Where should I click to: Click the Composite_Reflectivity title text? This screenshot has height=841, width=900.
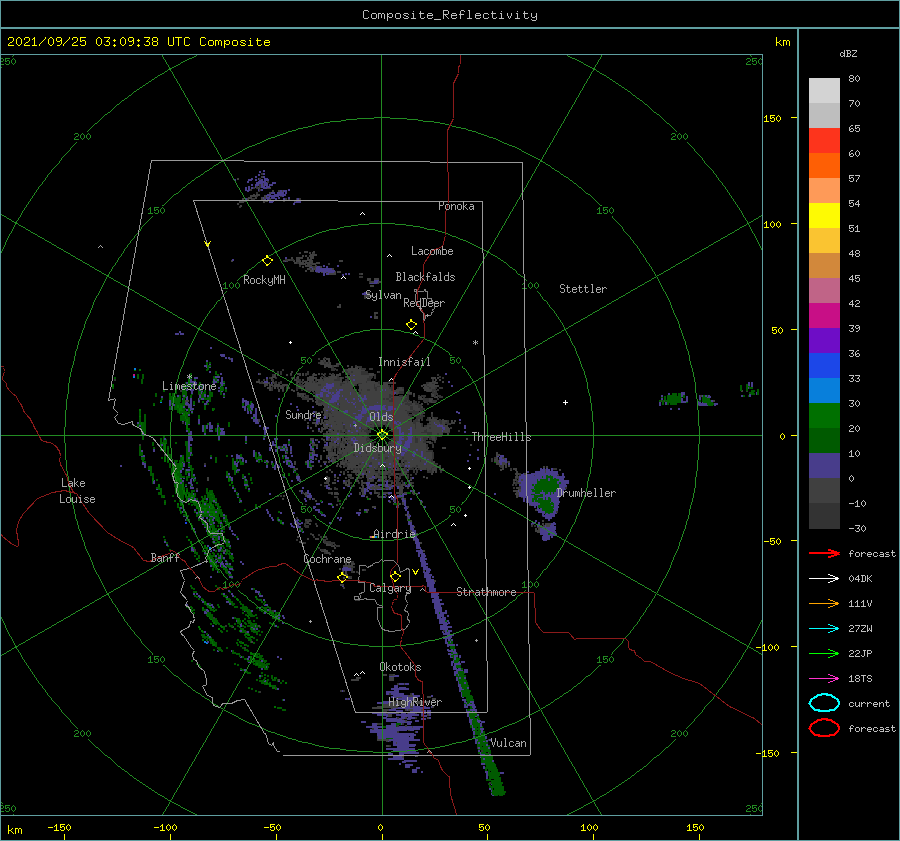pos(450,15)
